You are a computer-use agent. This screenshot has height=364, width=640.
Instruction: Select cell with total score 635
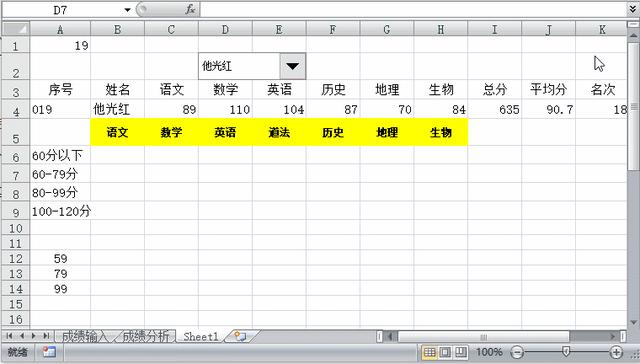(494, 109)
